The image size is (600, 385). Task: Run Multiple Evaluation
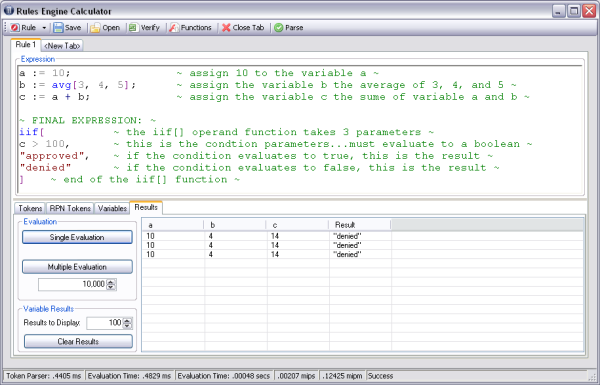pyautogui.click(x=77, y=267)
